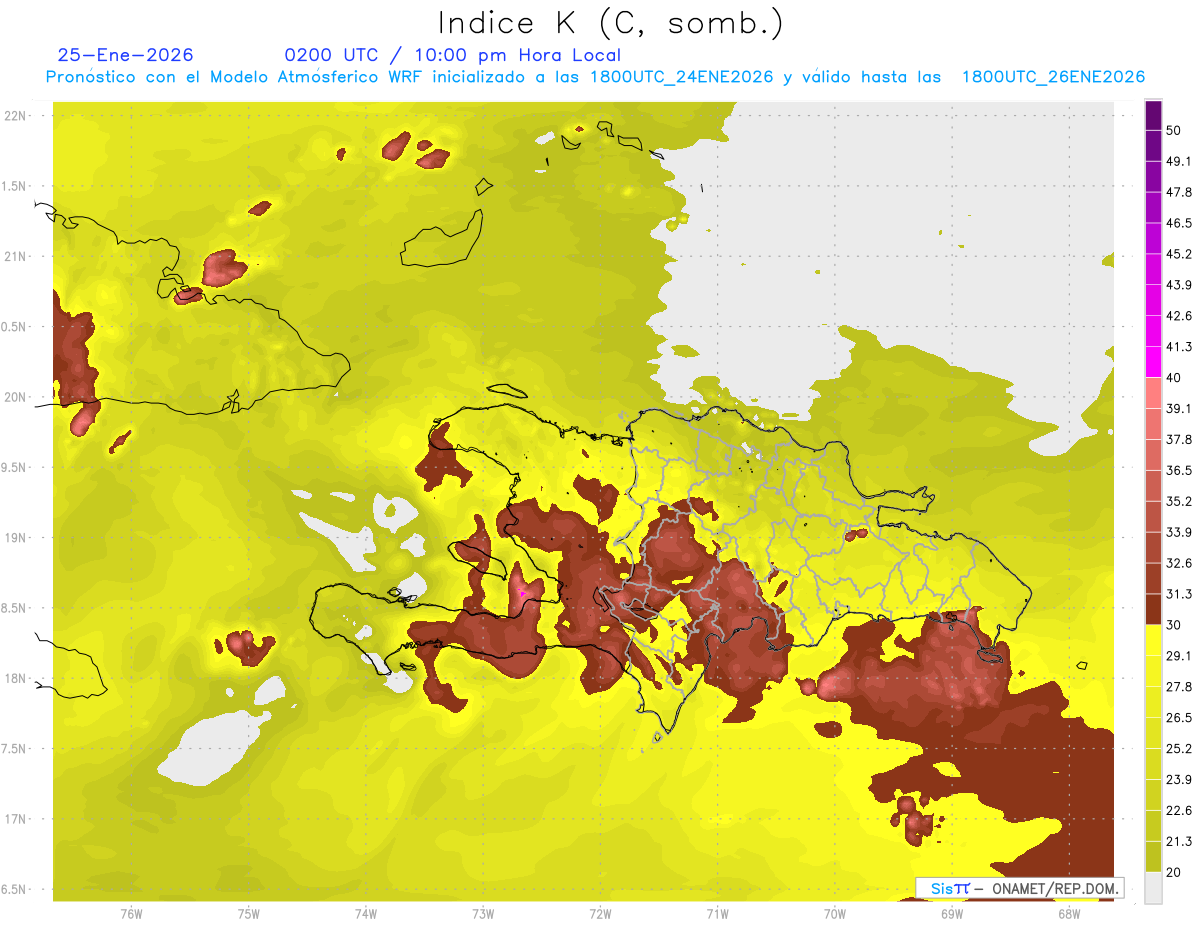Click the "71W" longitude axis label

point(717,914)
